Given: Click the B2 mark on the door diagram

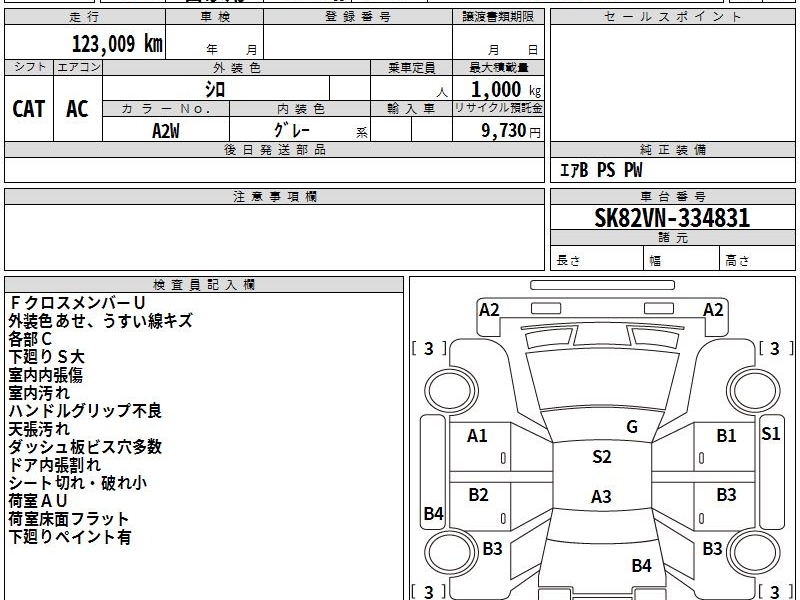Looking at the screenshot, I should coord(478,495).
